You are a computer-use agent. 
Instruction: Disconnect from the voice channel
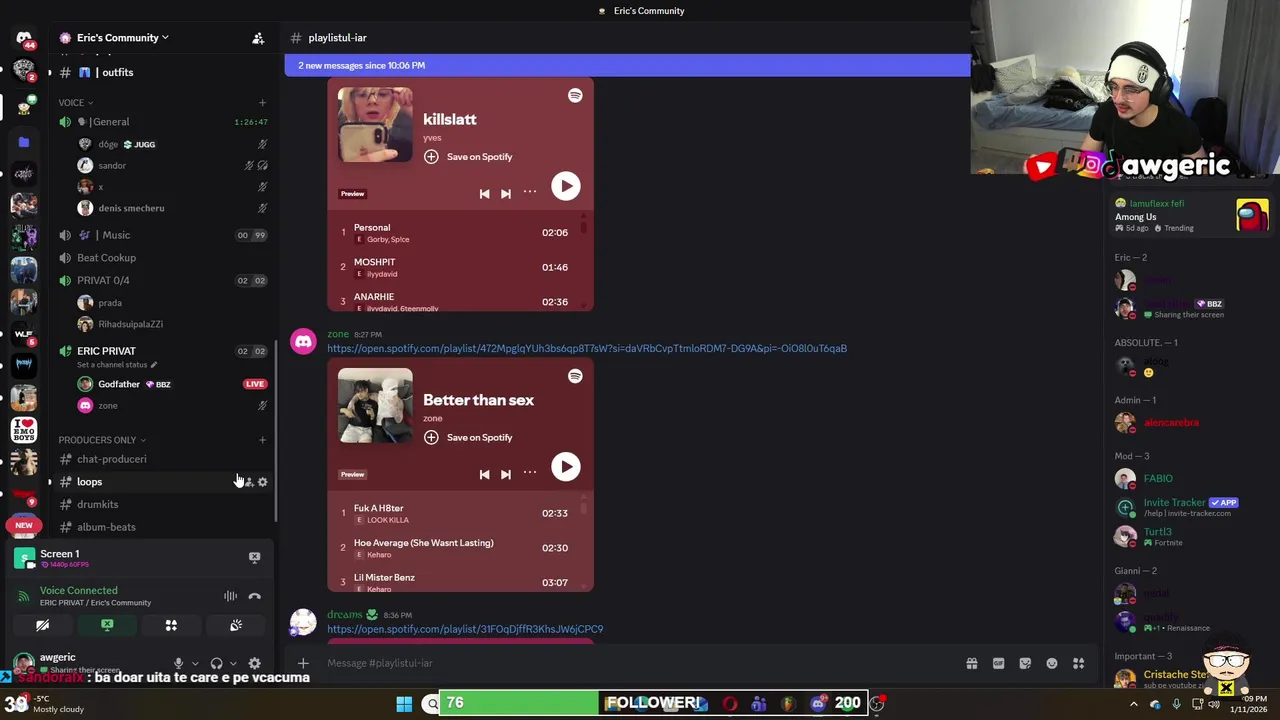click(254, 596)
